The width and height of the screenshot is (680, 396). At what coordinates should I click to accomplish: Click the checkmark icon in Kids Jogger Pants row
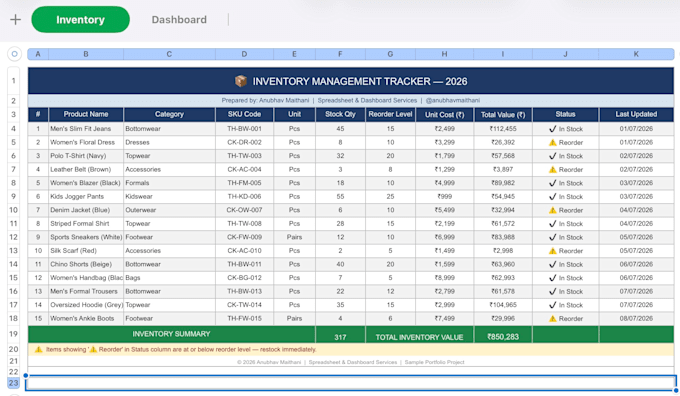[552, 196]
